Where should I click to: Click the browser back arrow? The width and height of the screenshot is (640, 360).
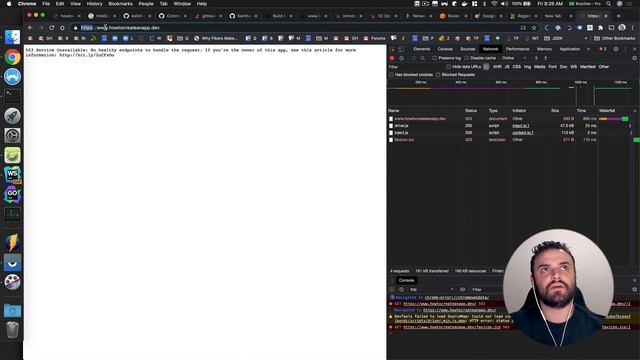(30, 28)
